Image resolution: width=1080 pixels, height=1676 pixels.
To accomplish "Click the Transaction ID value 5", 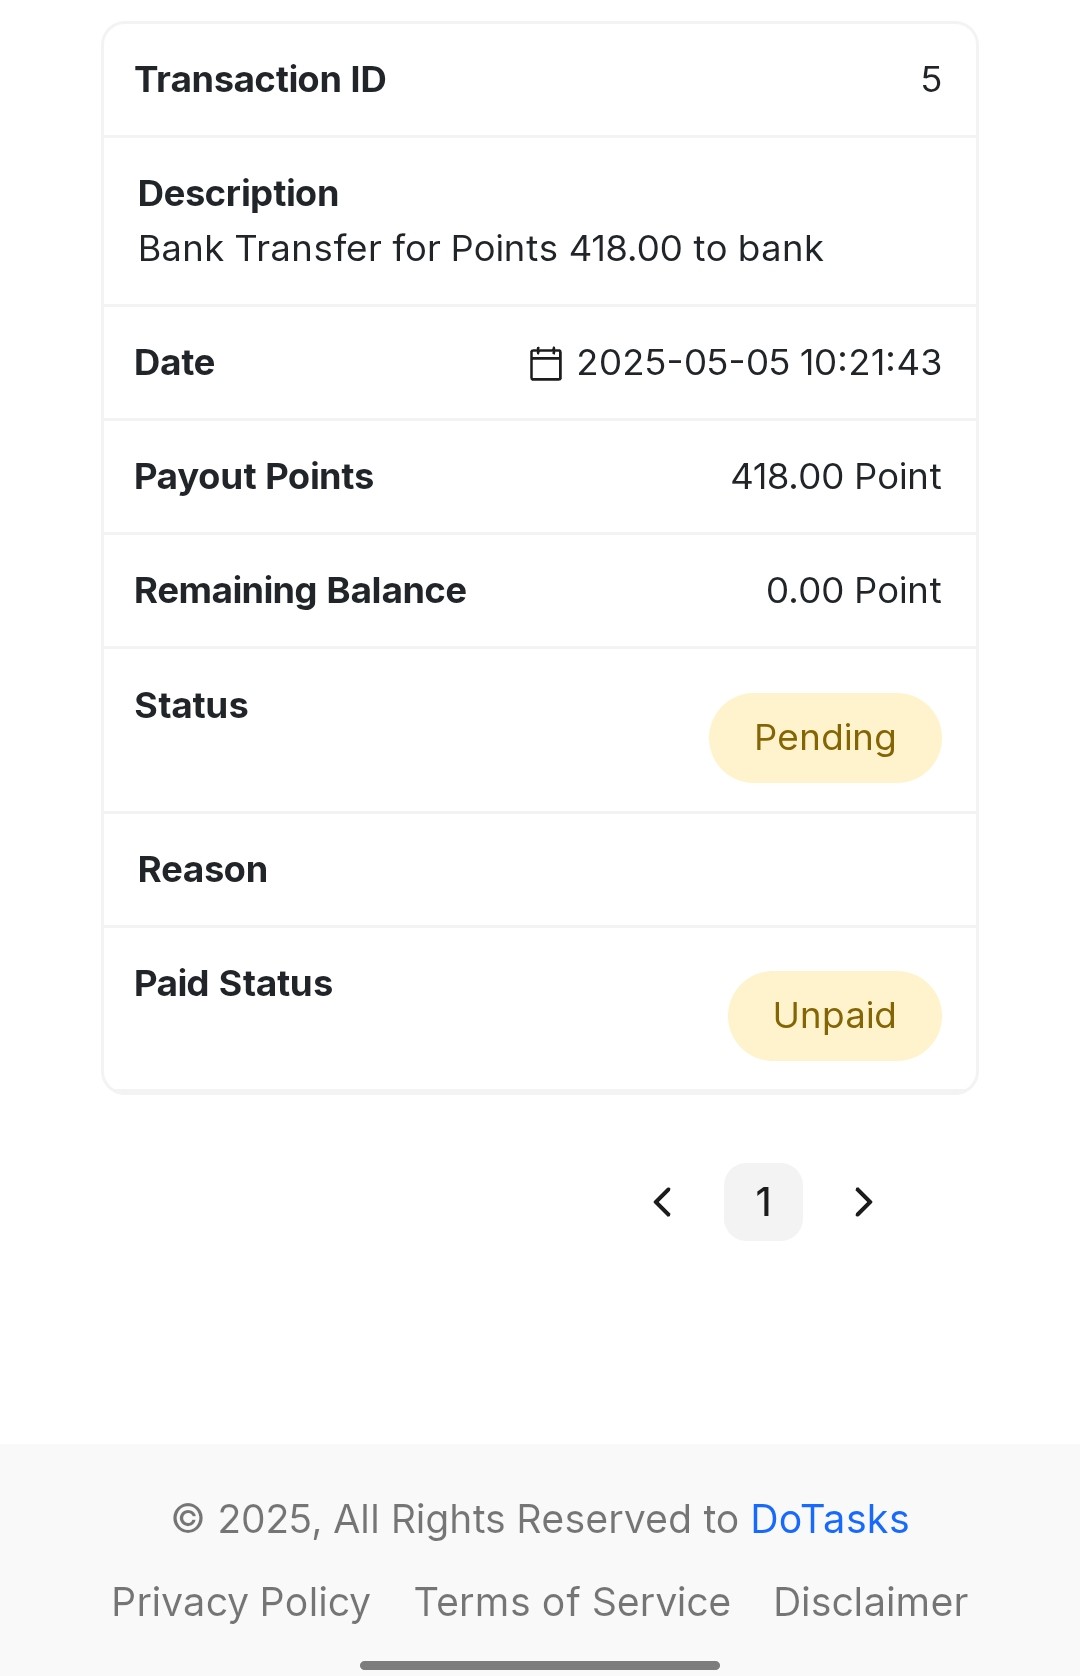I will (x=931, y=80).
